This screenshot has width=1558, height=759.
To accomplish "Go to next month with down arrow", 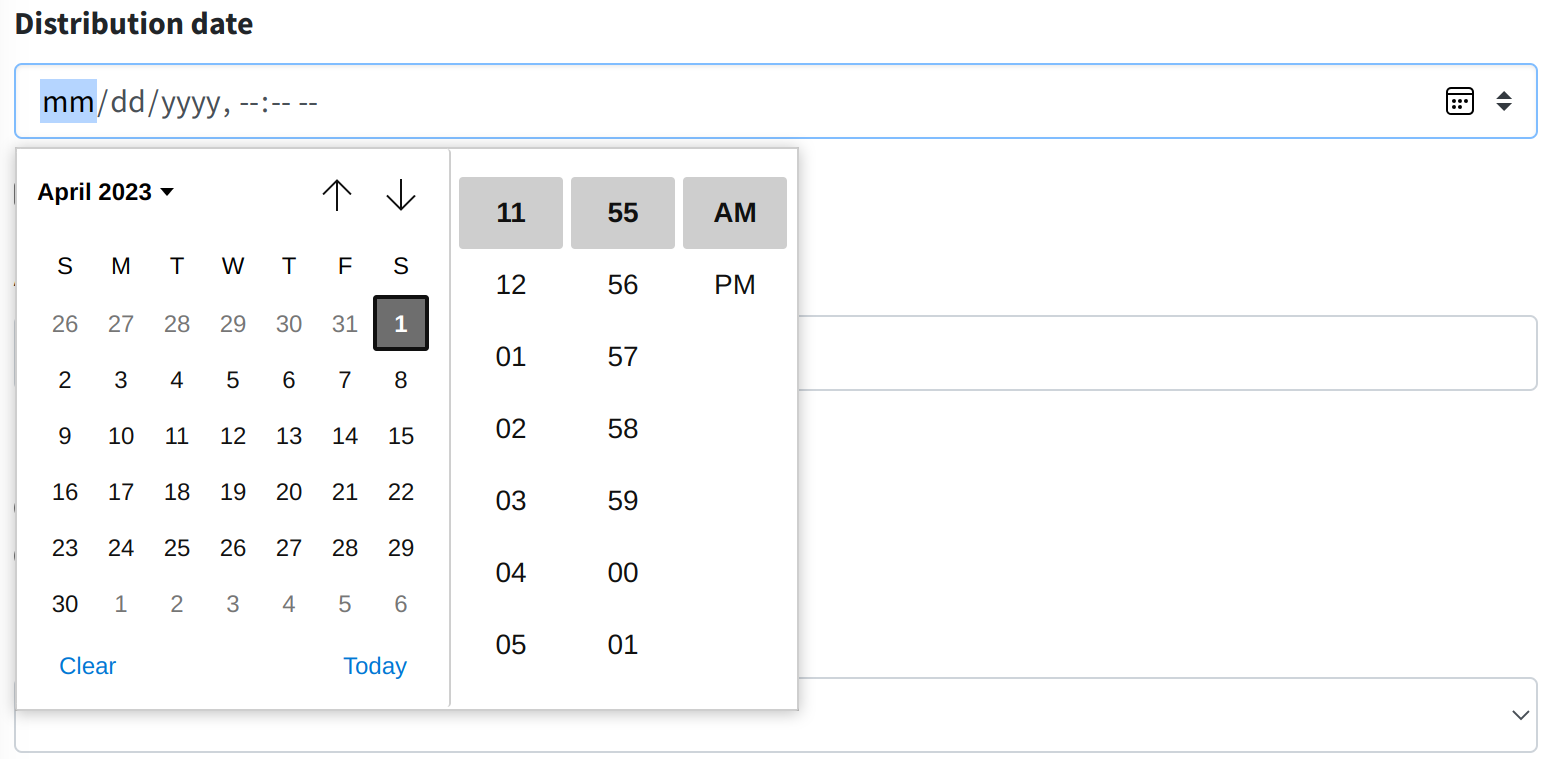I will pos(400,194).
